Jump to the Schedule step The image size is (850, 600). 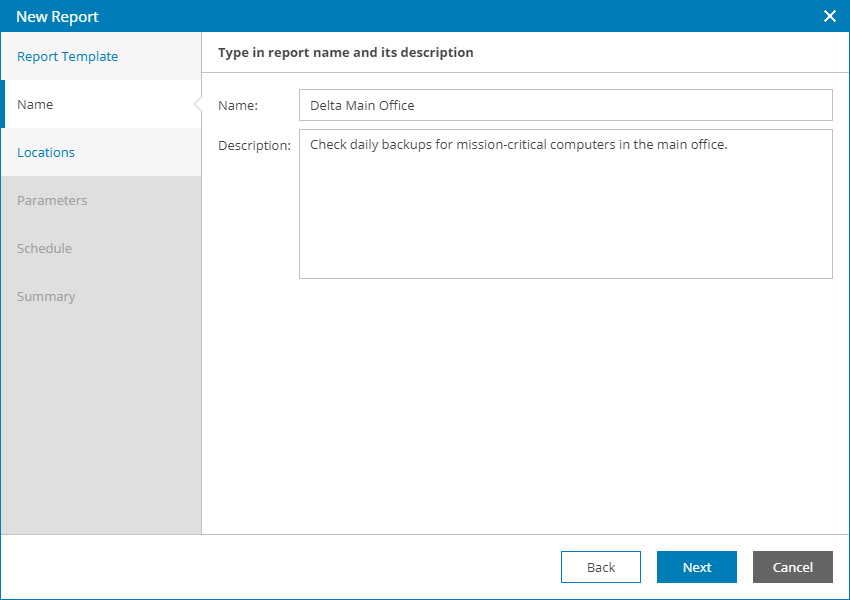[44, 249]
